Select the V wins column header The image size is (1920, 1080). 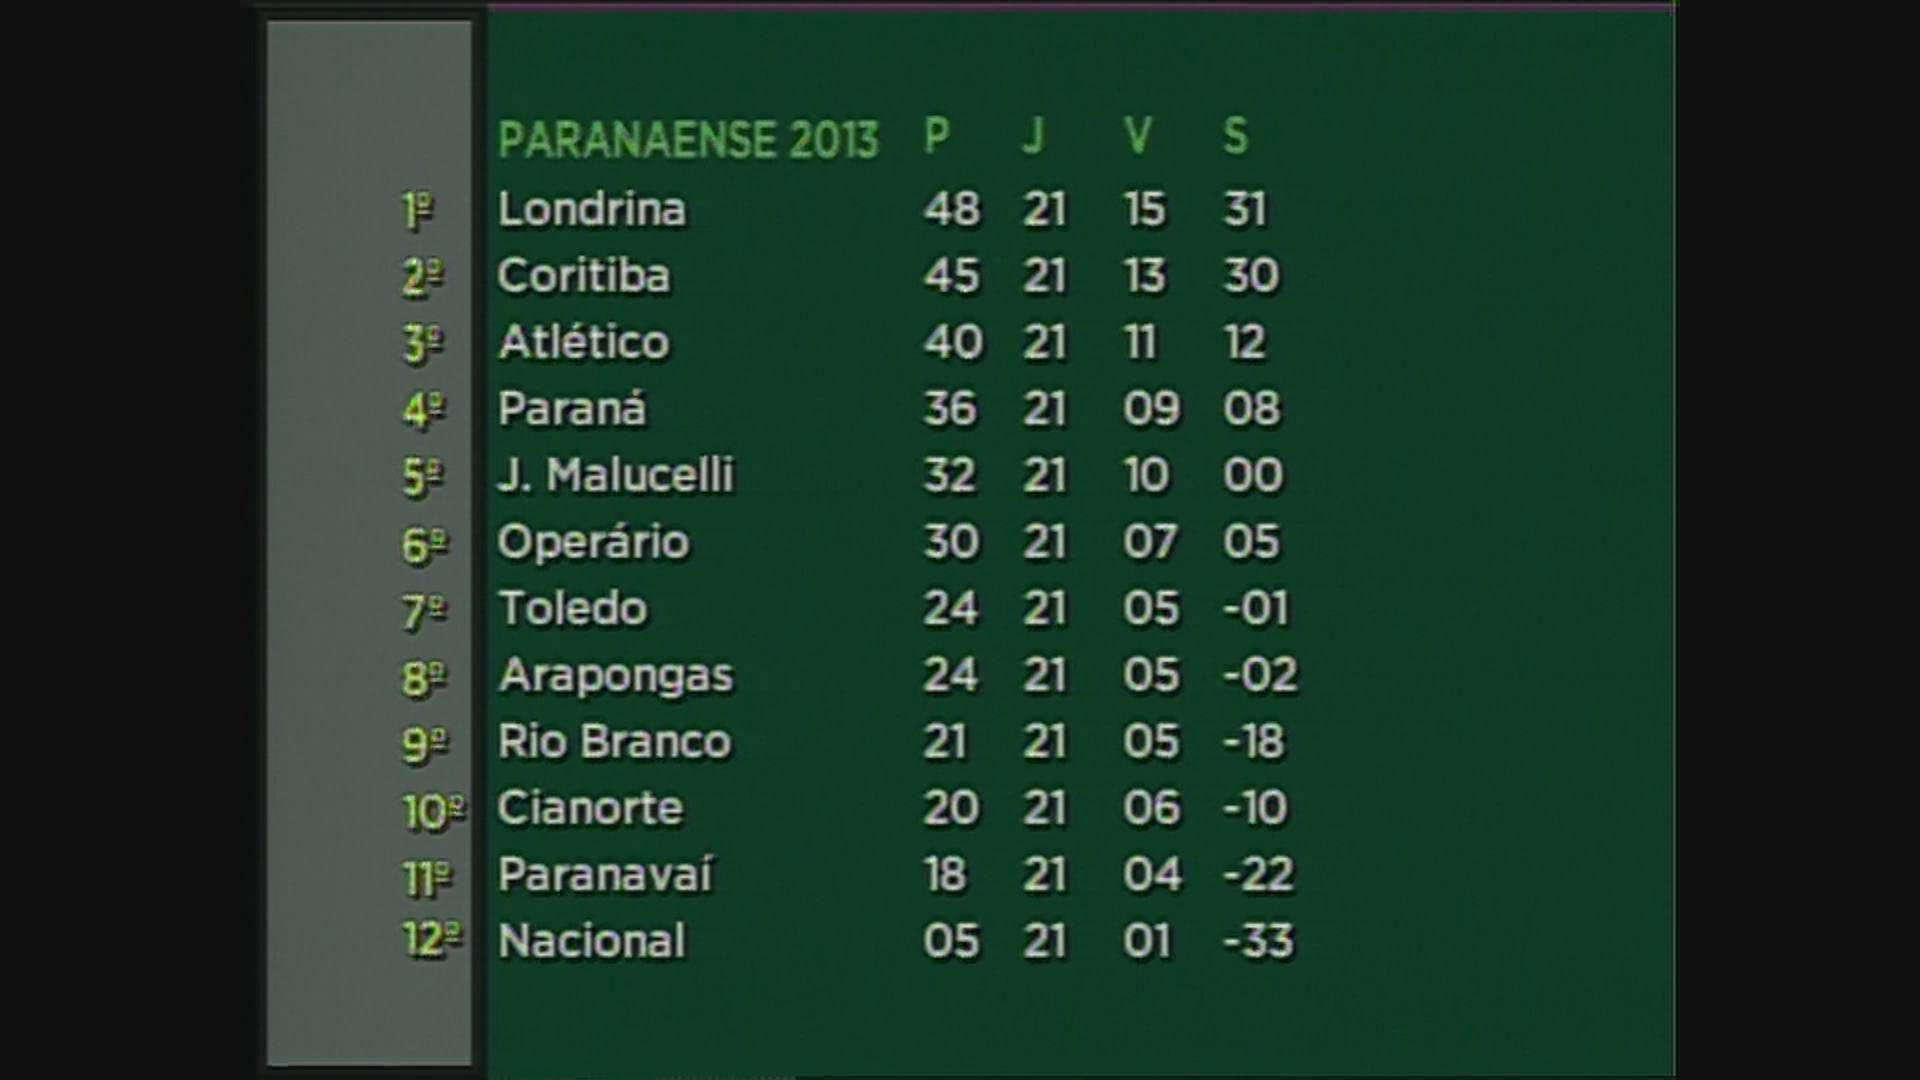point(1137,136)
